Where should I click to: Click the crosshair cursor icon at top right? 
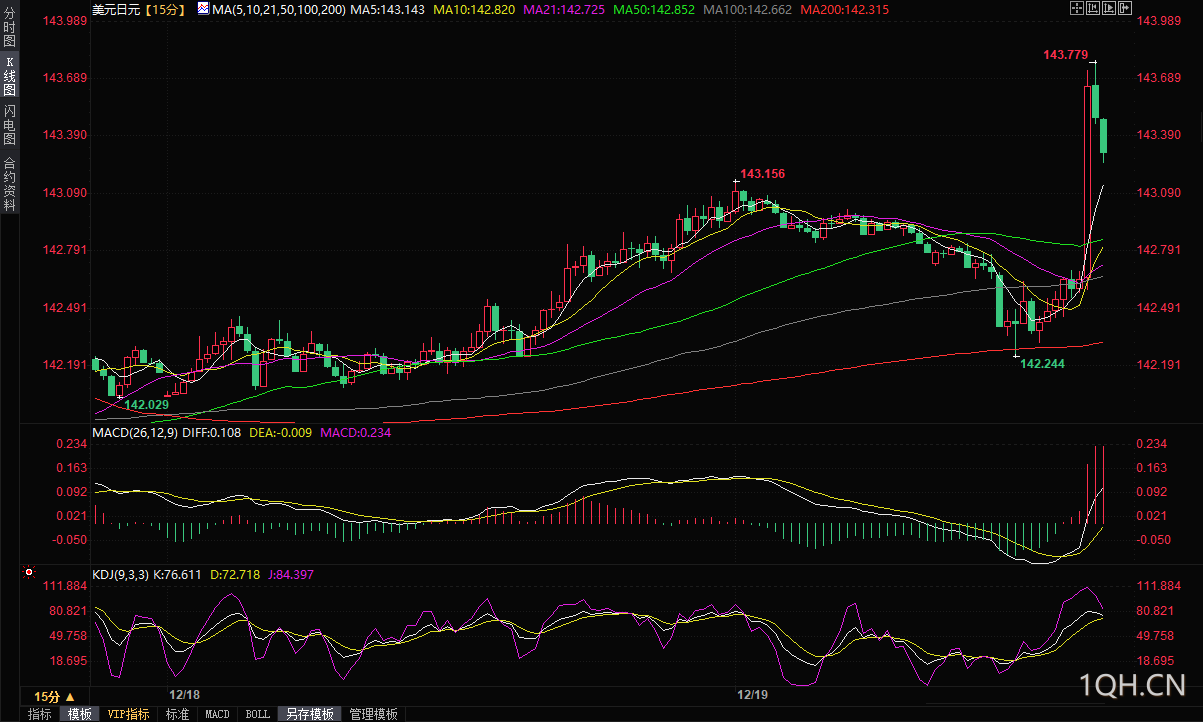(1077, 8)
